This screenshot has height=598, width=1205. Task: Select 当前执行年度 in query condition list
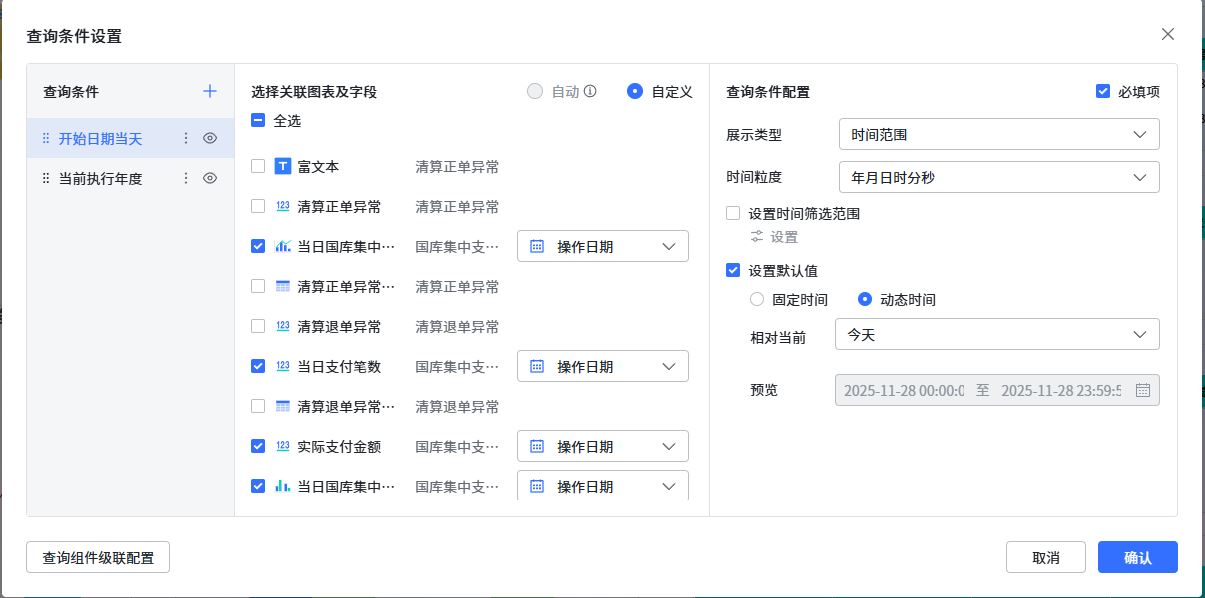[100, 179]
